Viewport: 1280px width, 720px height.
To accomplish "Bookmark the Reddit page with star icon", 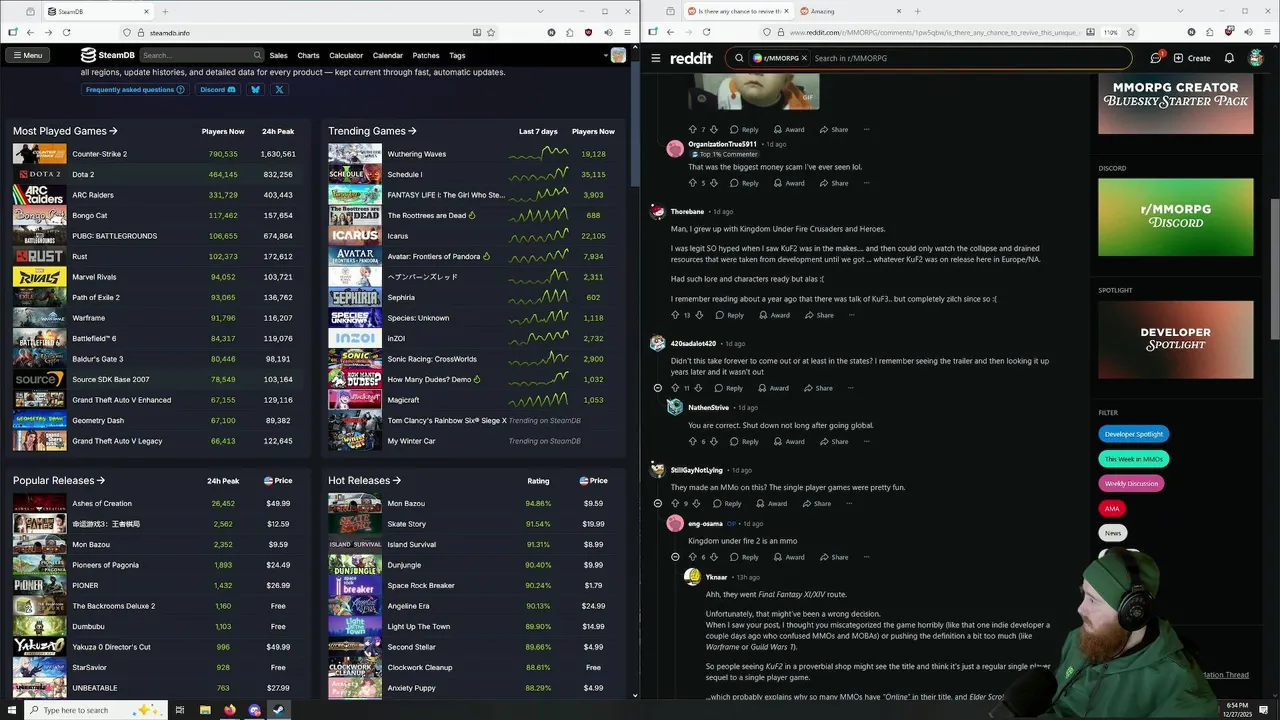I will pyautogui.click(x=1129, y=32).
